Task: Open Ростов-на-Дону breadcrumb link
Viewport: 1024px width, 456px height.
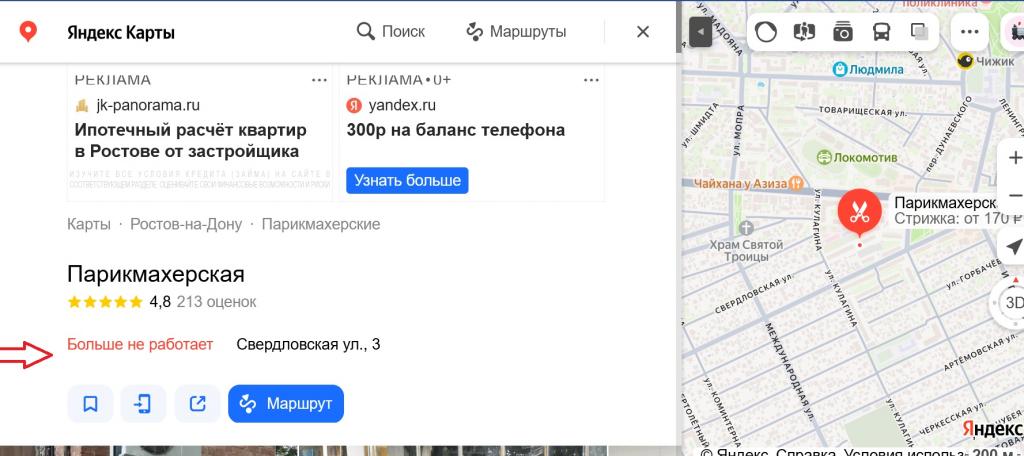Action: pos(186,224)
